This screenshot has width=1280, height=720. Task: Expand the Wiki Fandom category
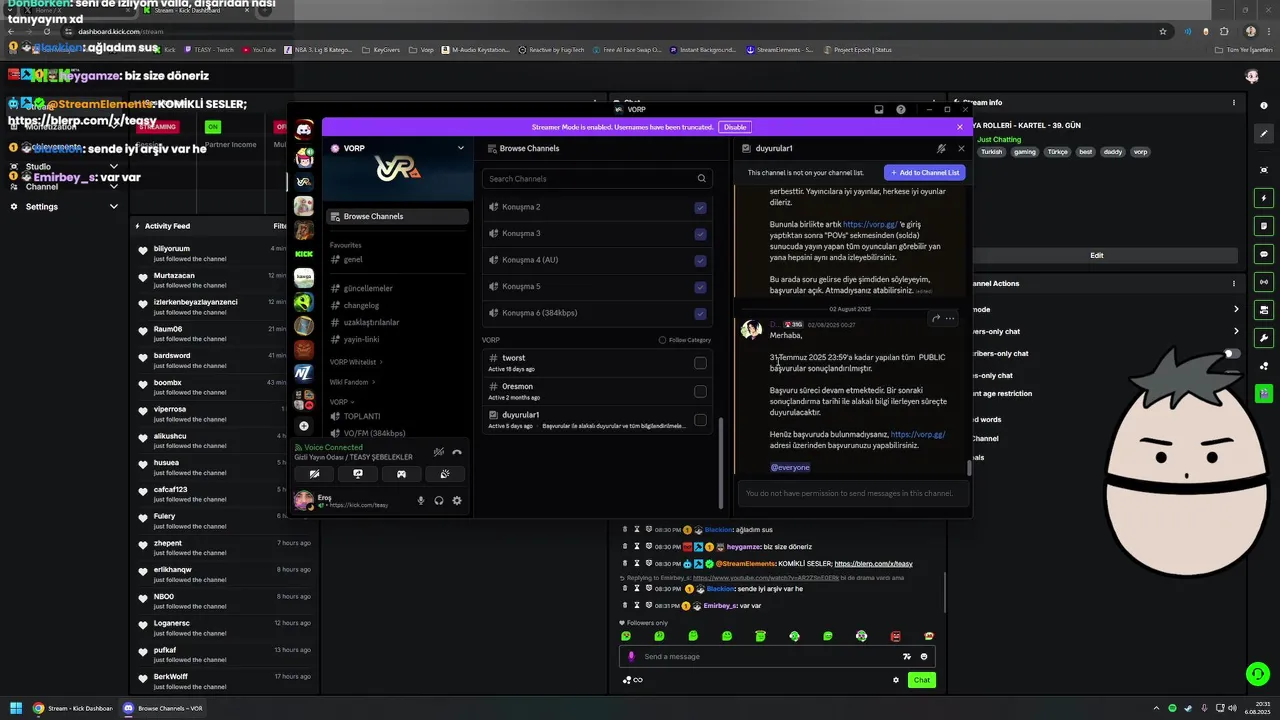tap(352, 382)
